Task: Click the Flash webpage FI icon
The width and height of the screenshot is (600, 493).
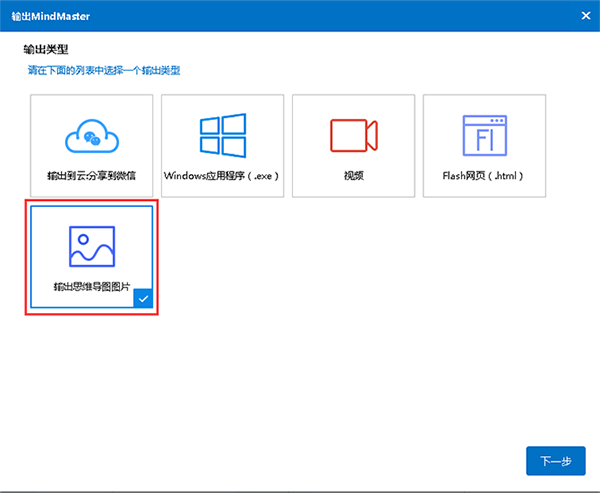Action: pos(484,135)
